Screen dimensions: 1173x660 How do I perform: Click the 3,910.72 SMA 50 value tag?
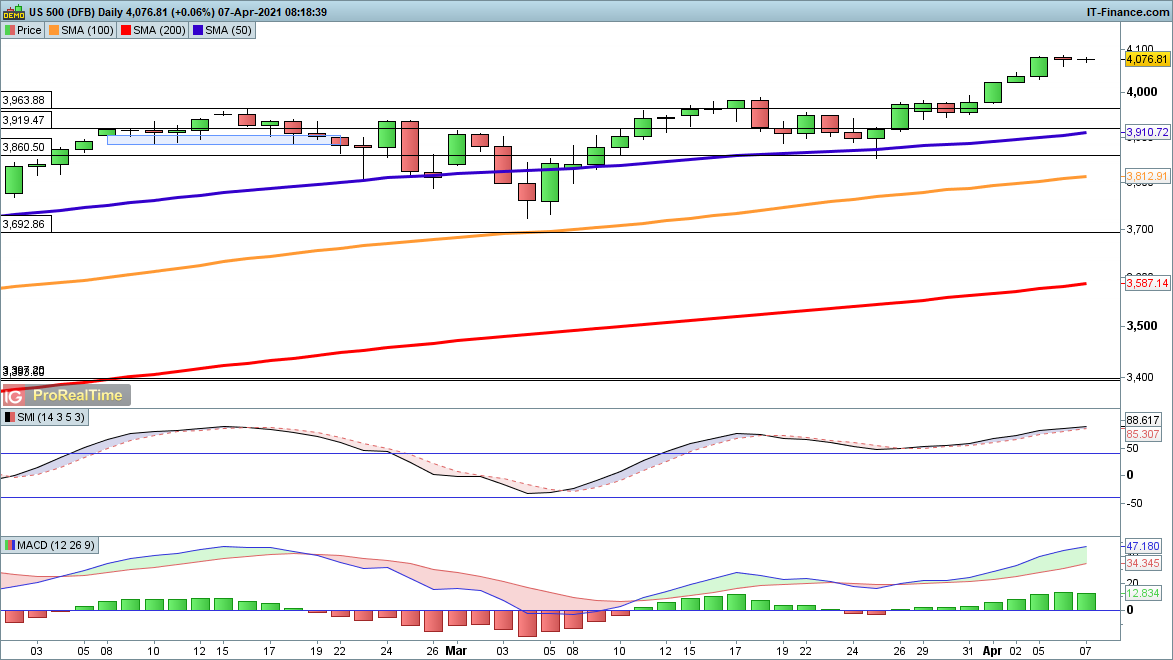[1147, 132]
